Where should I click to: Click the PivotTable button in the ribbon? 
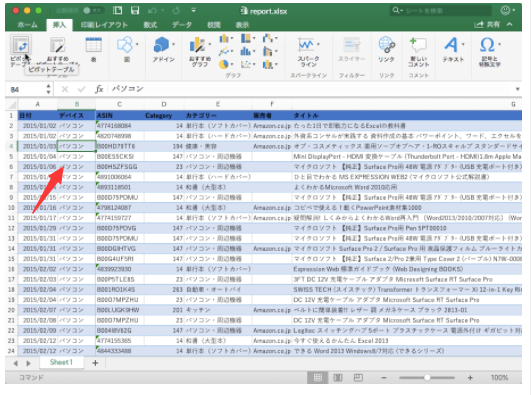(21, 51)
